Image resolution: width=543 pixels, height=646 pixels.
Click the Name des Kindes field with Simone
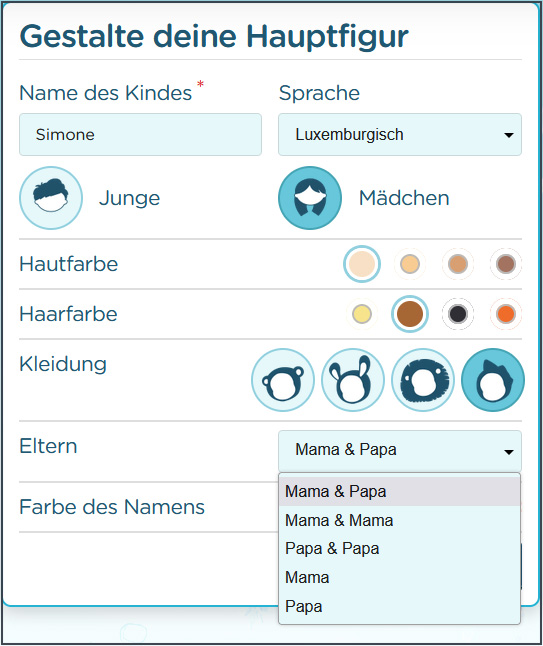point(140,135)
